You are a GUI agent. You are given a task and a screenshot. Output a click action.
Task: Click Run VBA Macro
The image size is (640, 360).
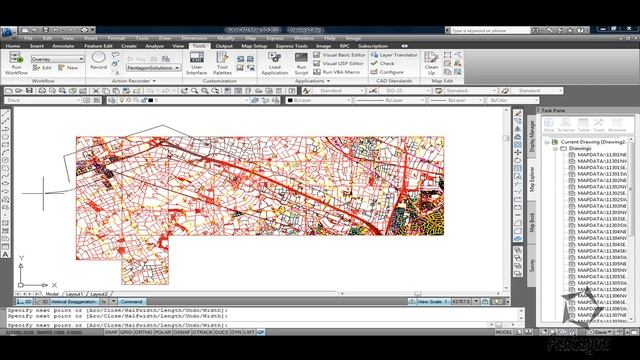coord(336,72)
